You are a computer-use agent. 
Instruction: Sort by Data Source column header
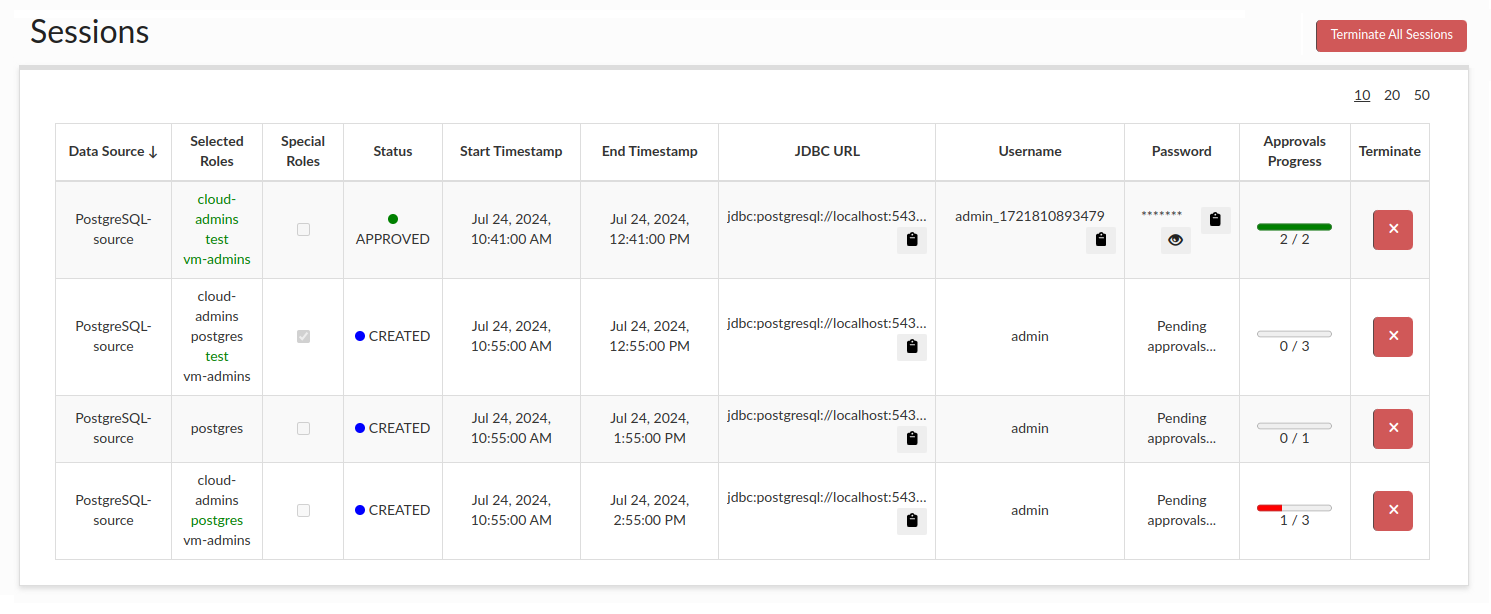[x=113, y=152]
